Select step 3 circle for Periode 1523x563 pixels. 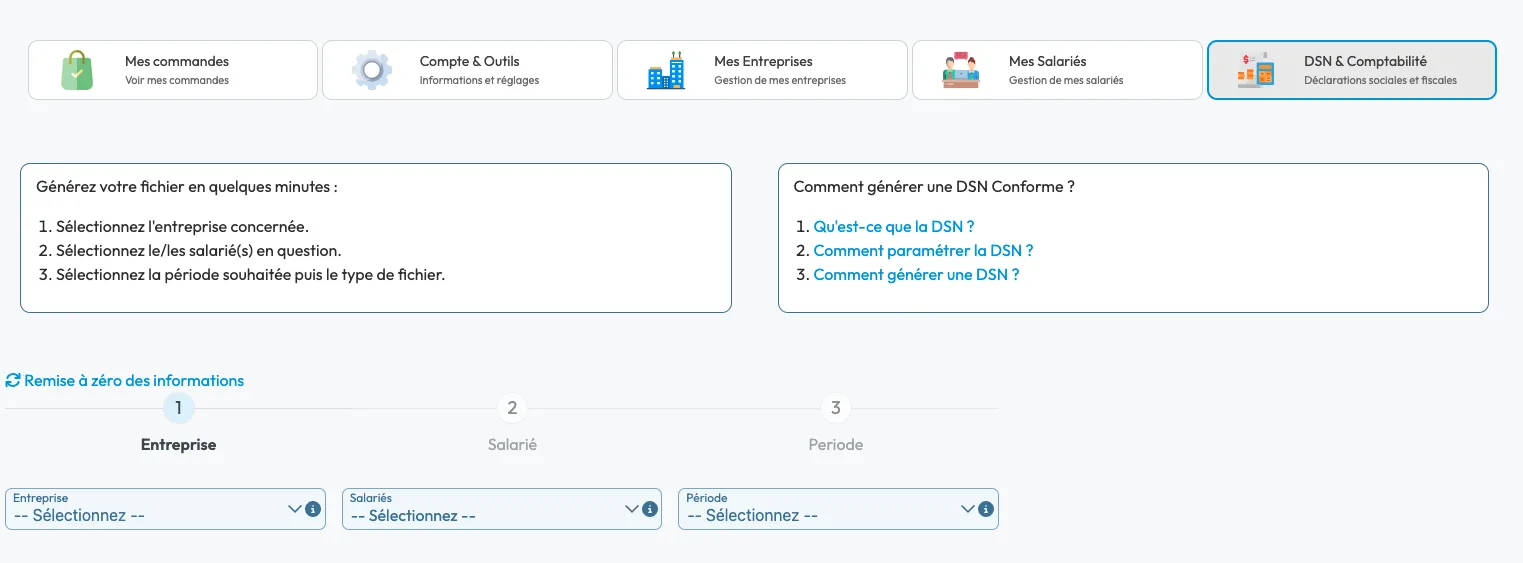point(836,408)
